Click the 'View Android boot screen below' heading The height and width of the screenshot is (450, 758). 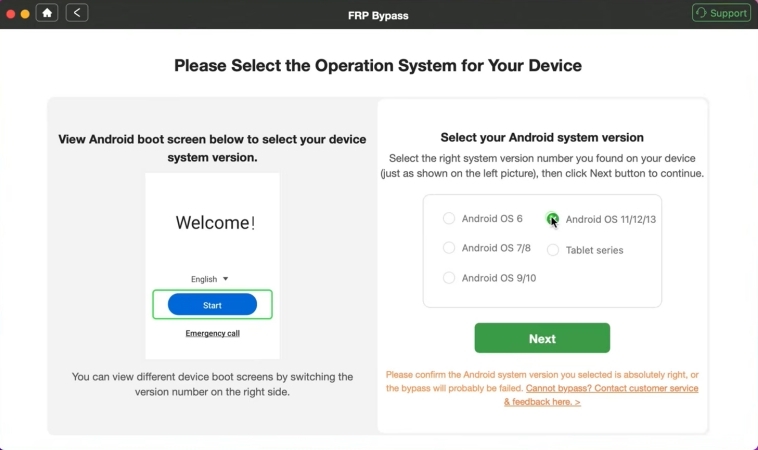pos(212,148)
